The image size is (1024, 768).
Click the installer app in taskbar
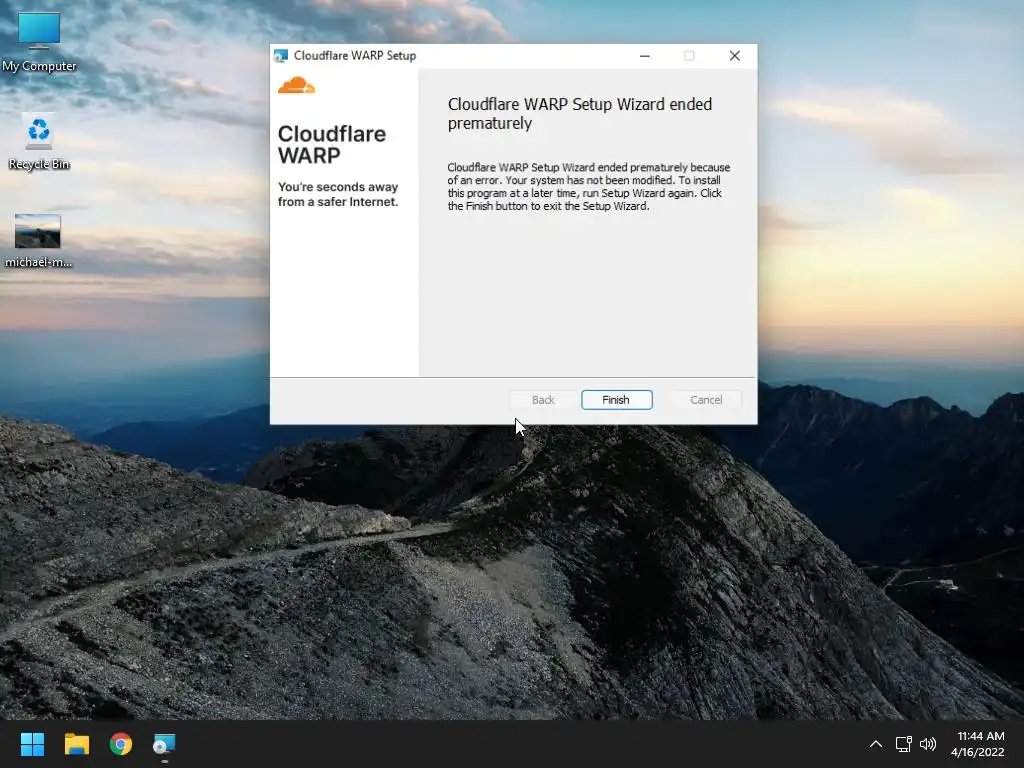point(165,744)
